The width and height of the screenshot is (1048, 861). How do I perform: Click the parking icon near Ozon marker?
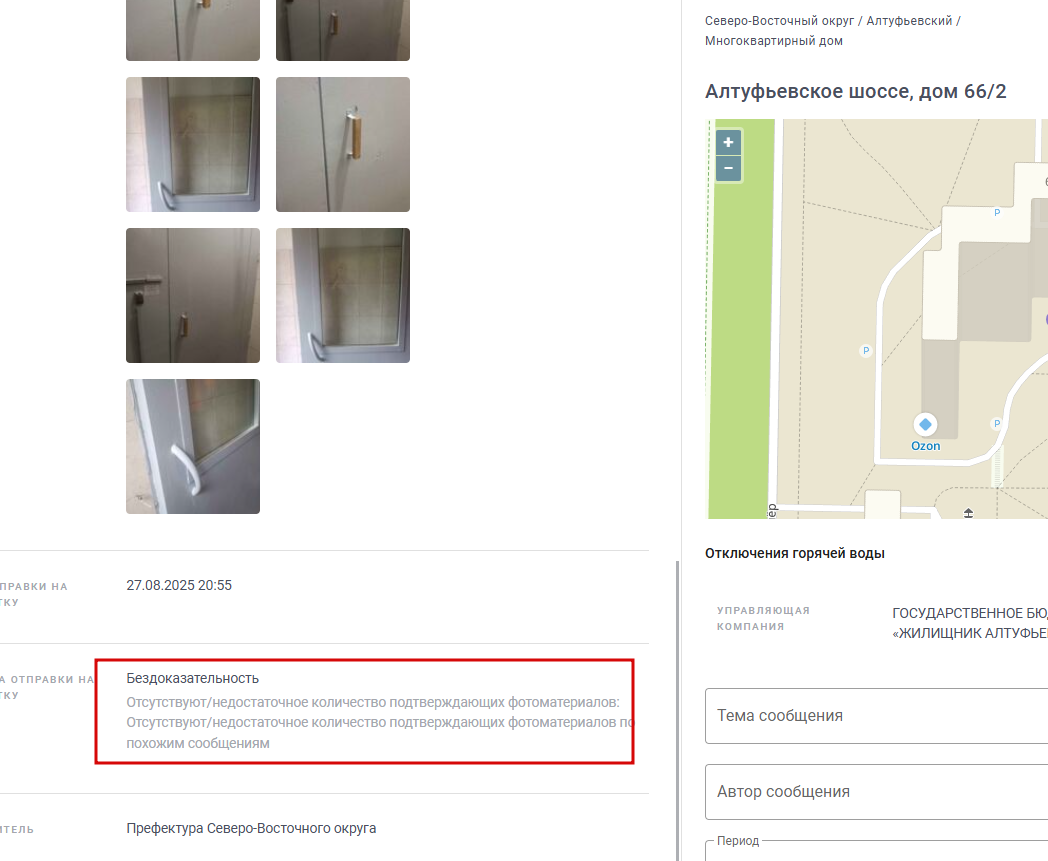tap(997, 423)
